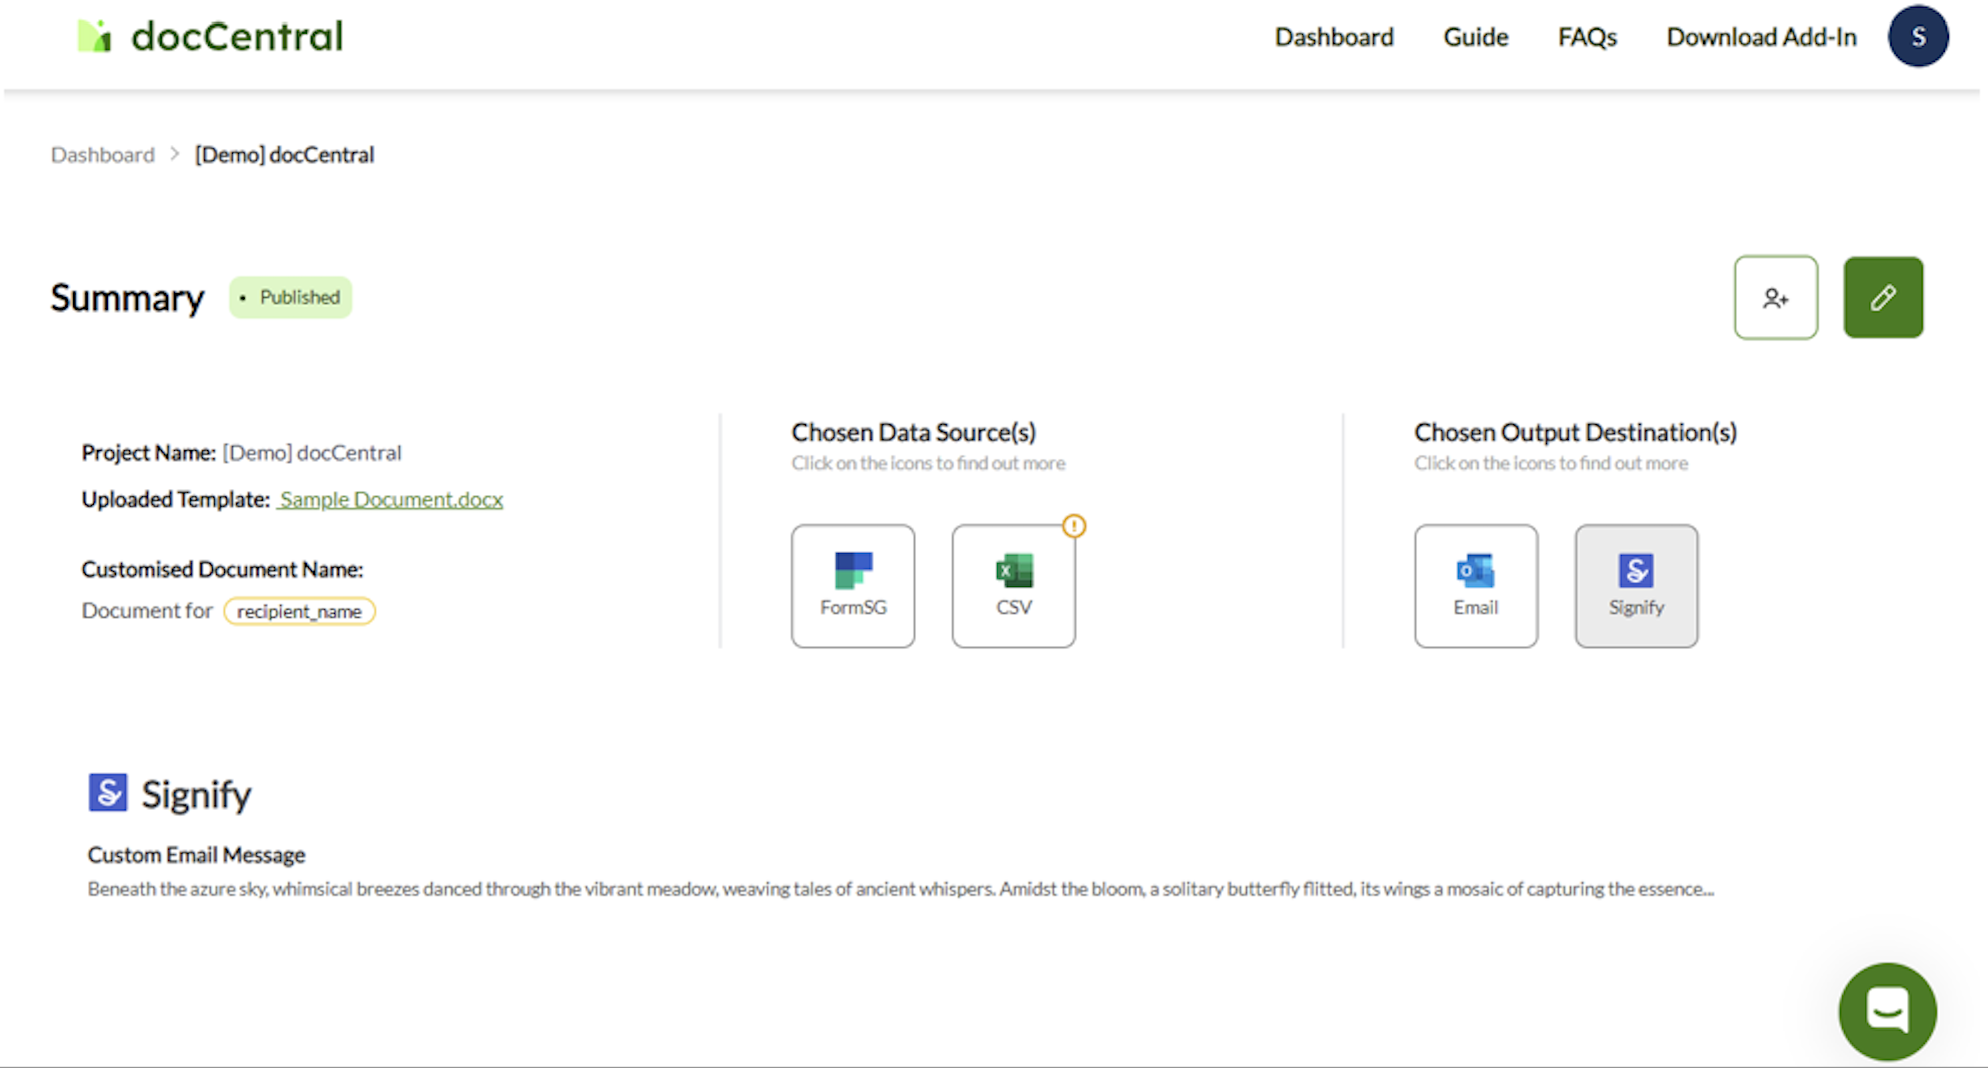Click the warning badge on CSV
The height and width of the screenshot is (1068, 1988).
pyautogui.click(x=1074, y=526)
